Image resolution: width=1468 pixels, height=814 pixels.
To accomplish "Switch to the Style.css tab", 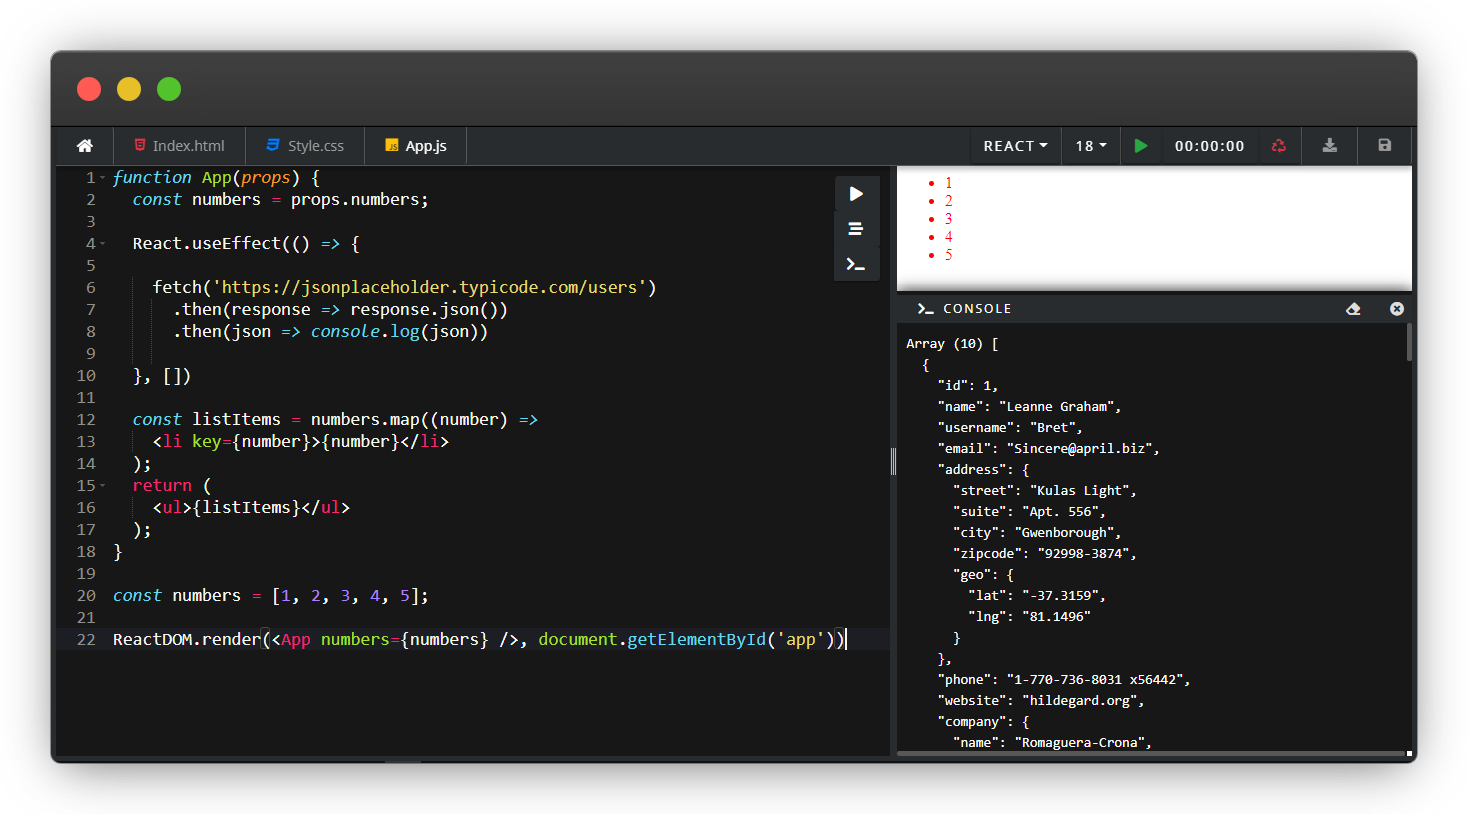I will [x=305, y=146].
